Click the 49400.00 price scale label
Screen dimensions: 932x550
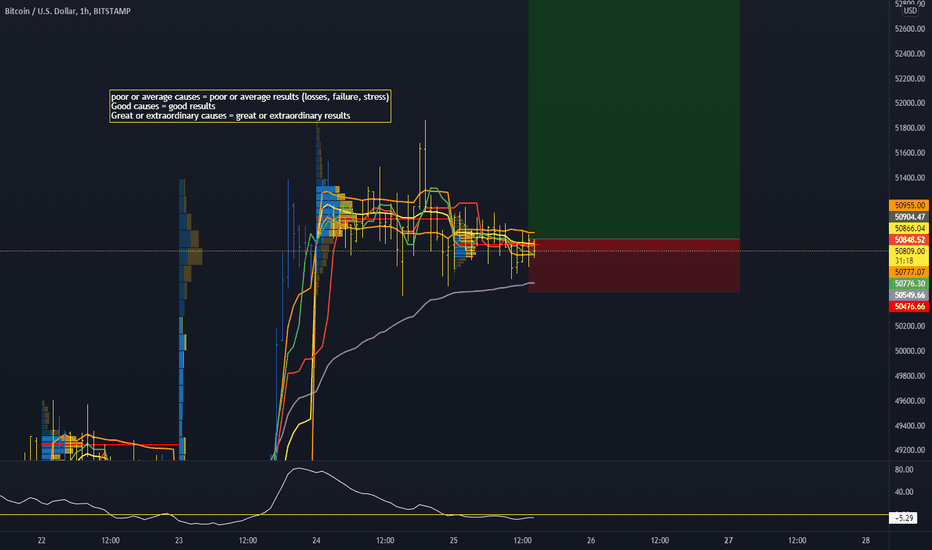coord(909,426)
